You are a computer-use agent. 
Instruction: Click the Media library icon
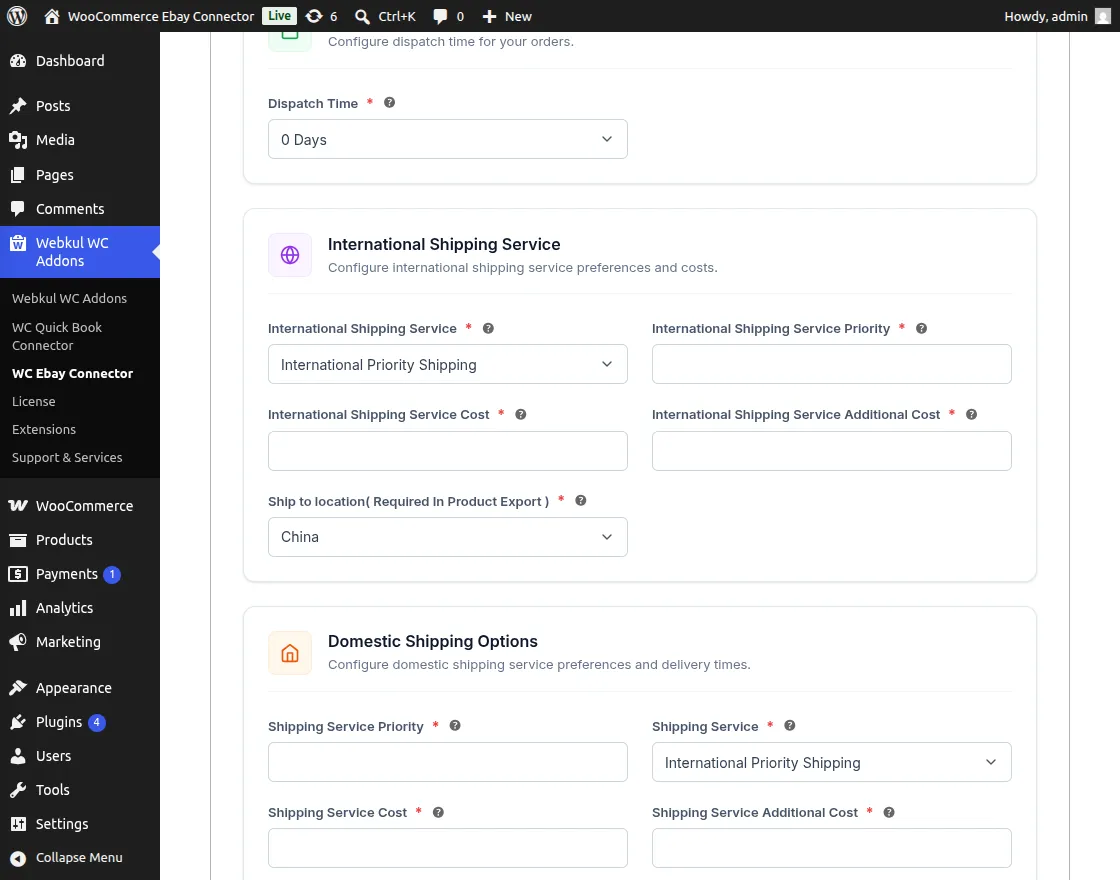click(x=18, y=140)
